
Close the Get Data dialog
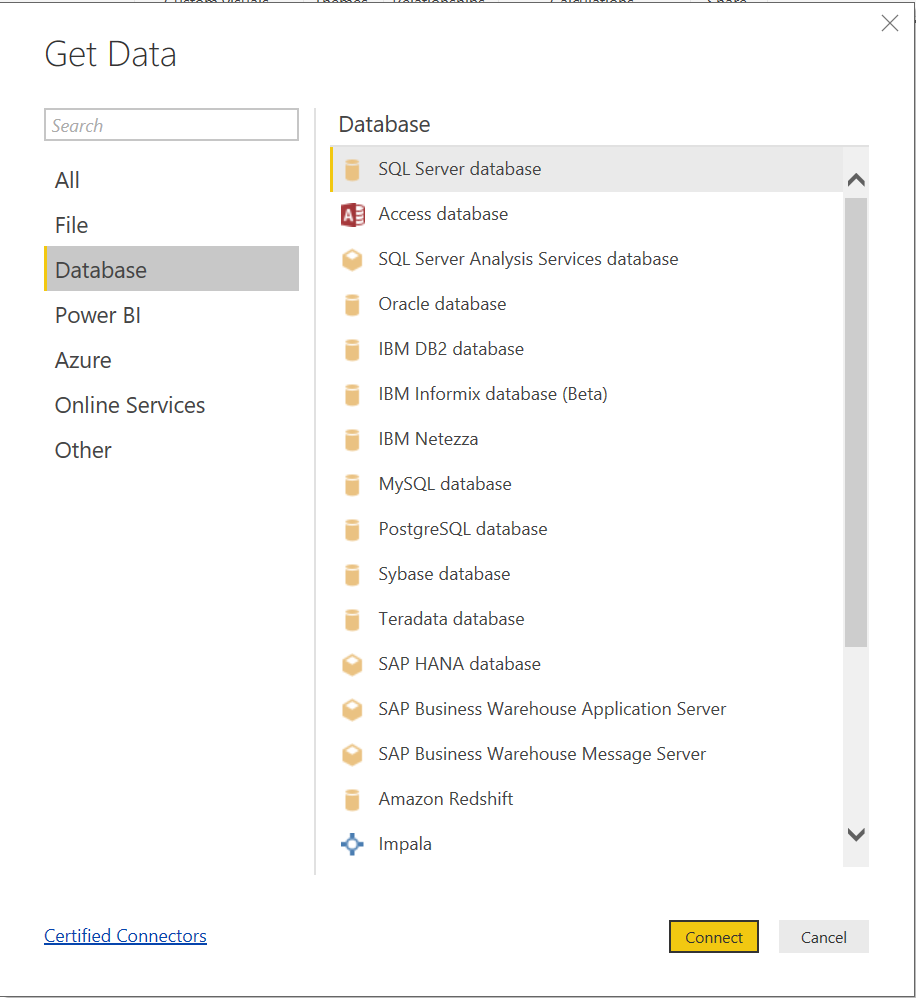pos(890,24)
